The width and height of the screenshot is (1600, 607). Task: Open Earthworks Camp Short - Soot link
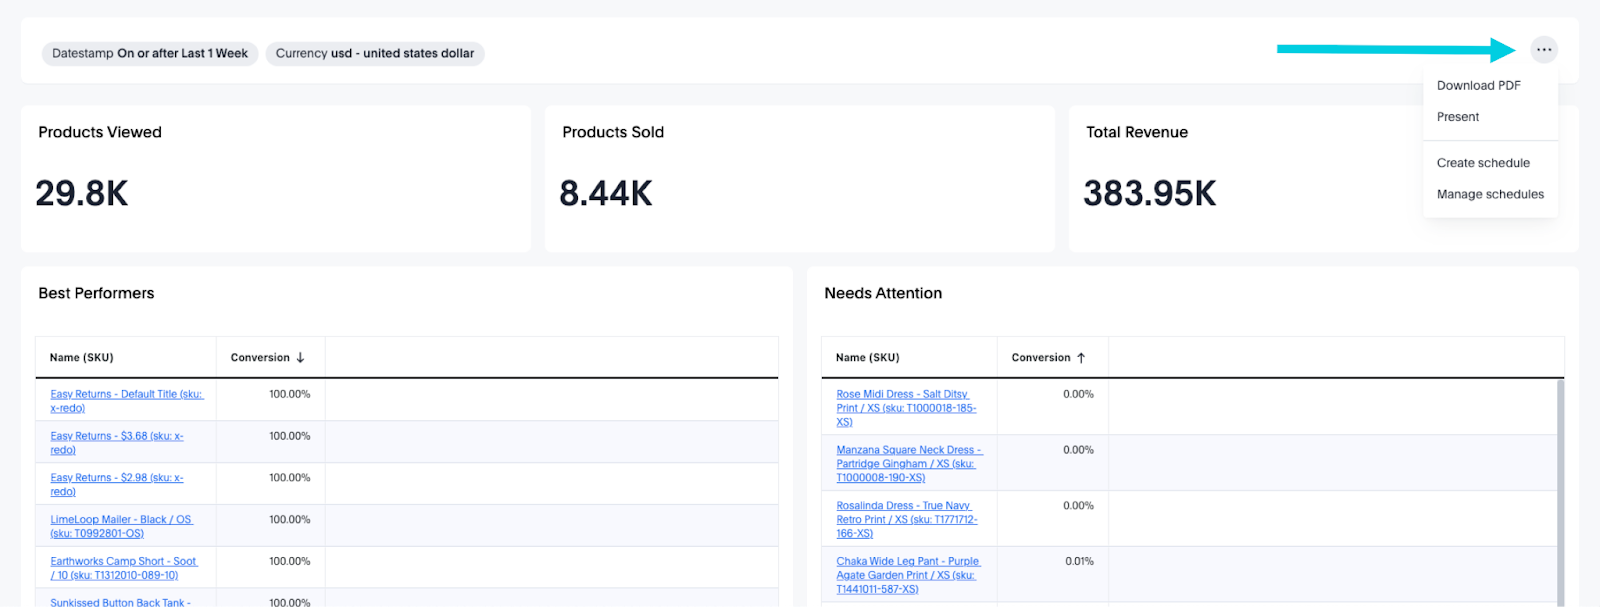[123, 562]
